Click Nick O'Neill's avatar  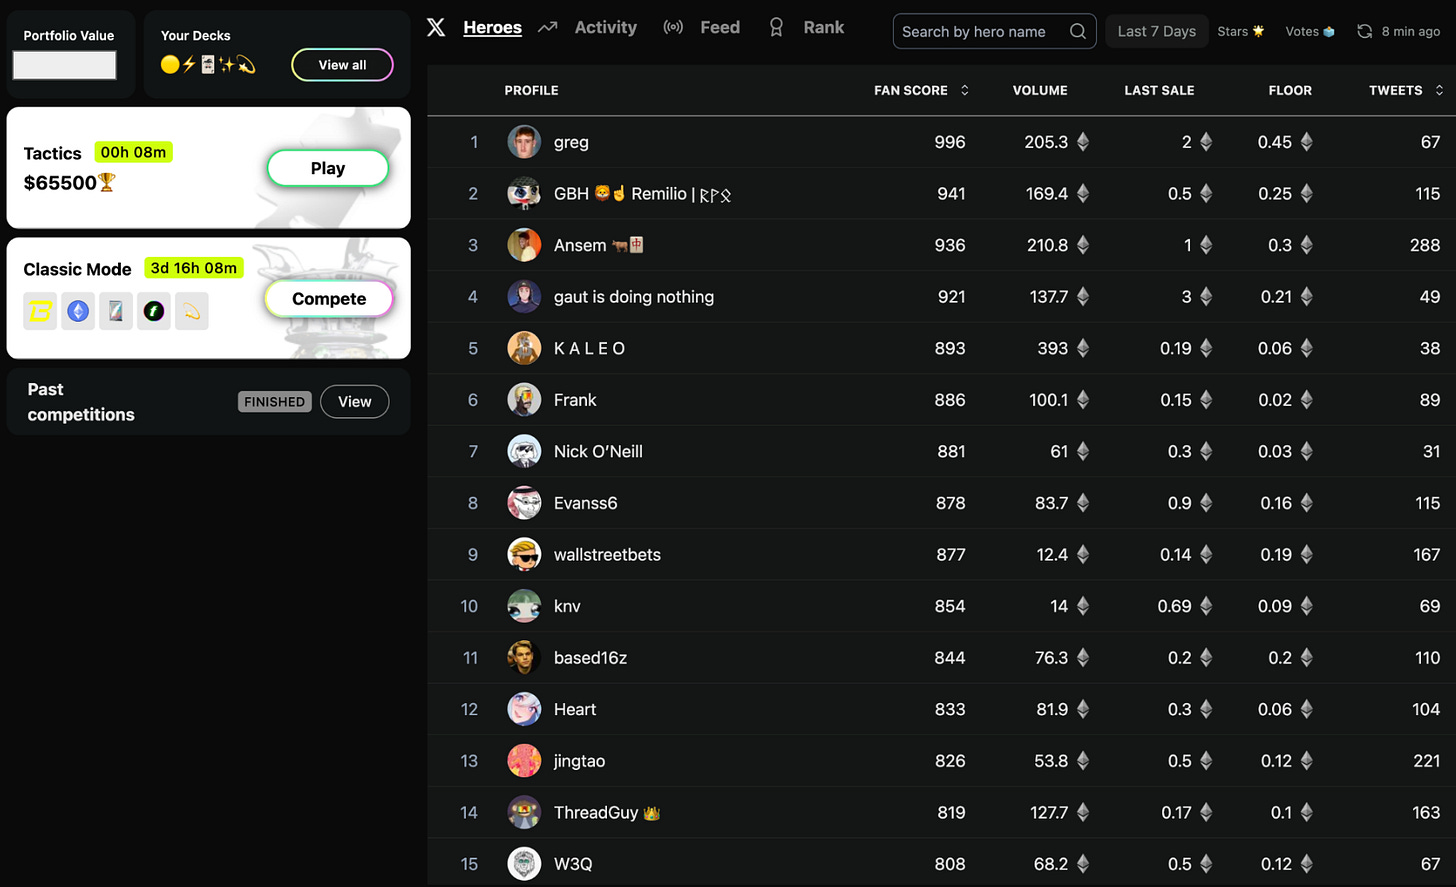coord(524,451)
